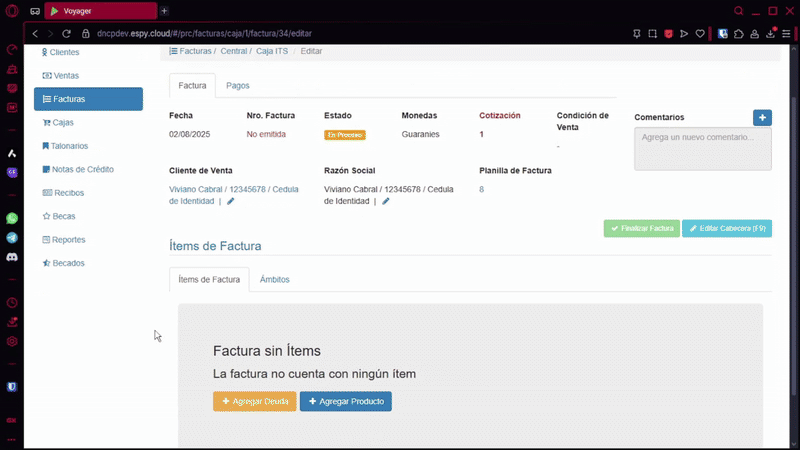Click the Editar Cabecera (F9) button
Screen dimensions: 800x450
point(727,229)
